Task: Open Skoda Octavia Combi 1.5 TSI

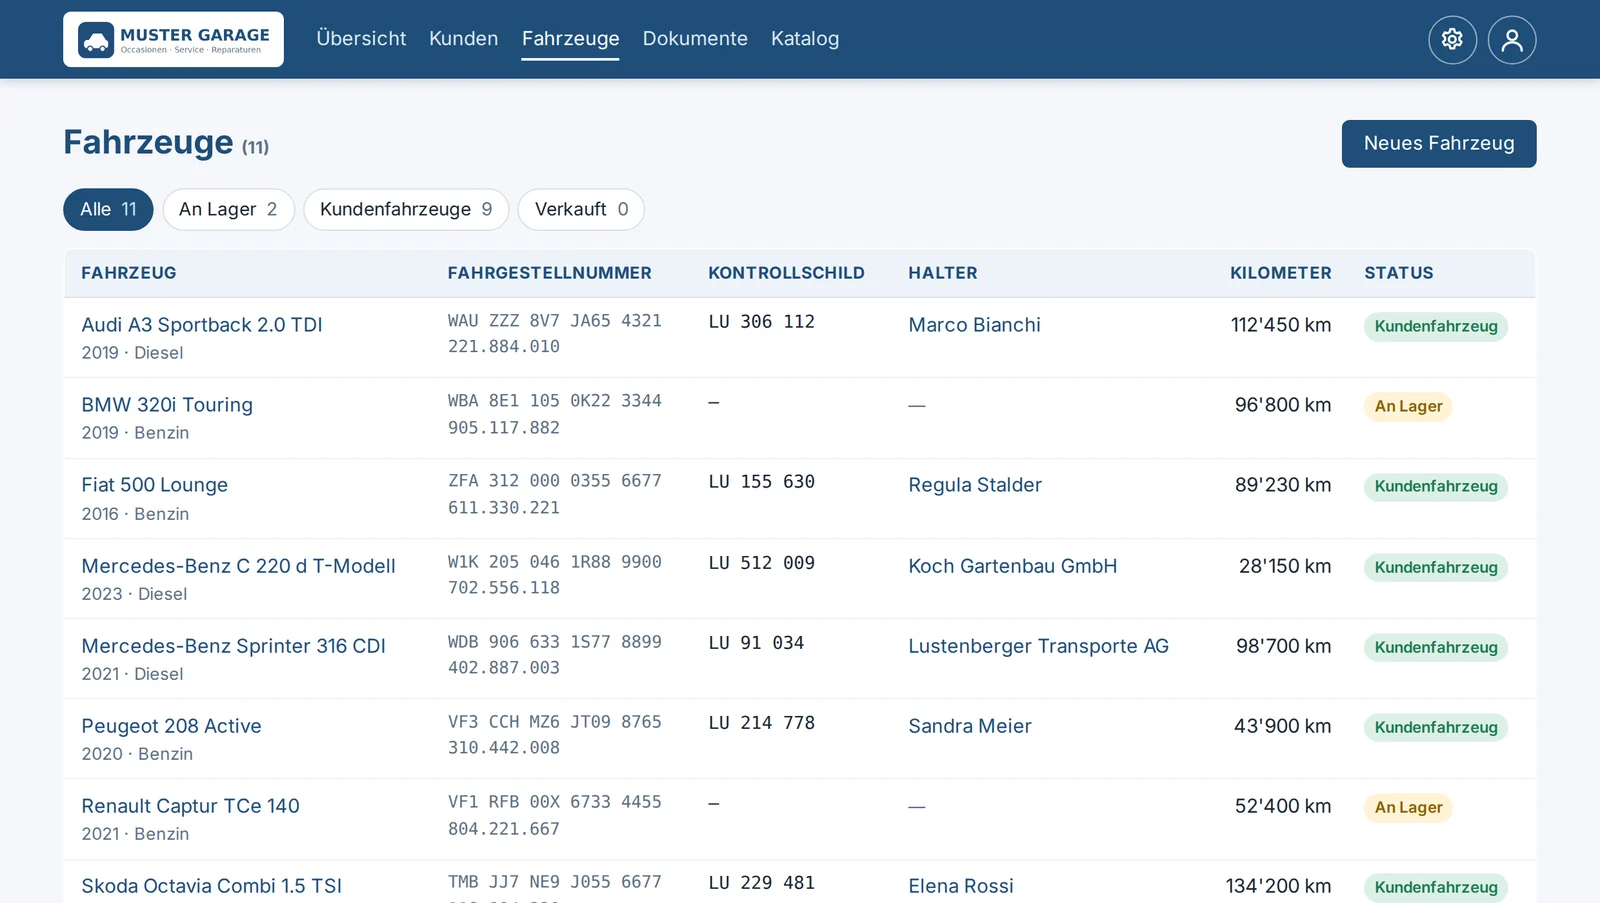Action: 212,886
